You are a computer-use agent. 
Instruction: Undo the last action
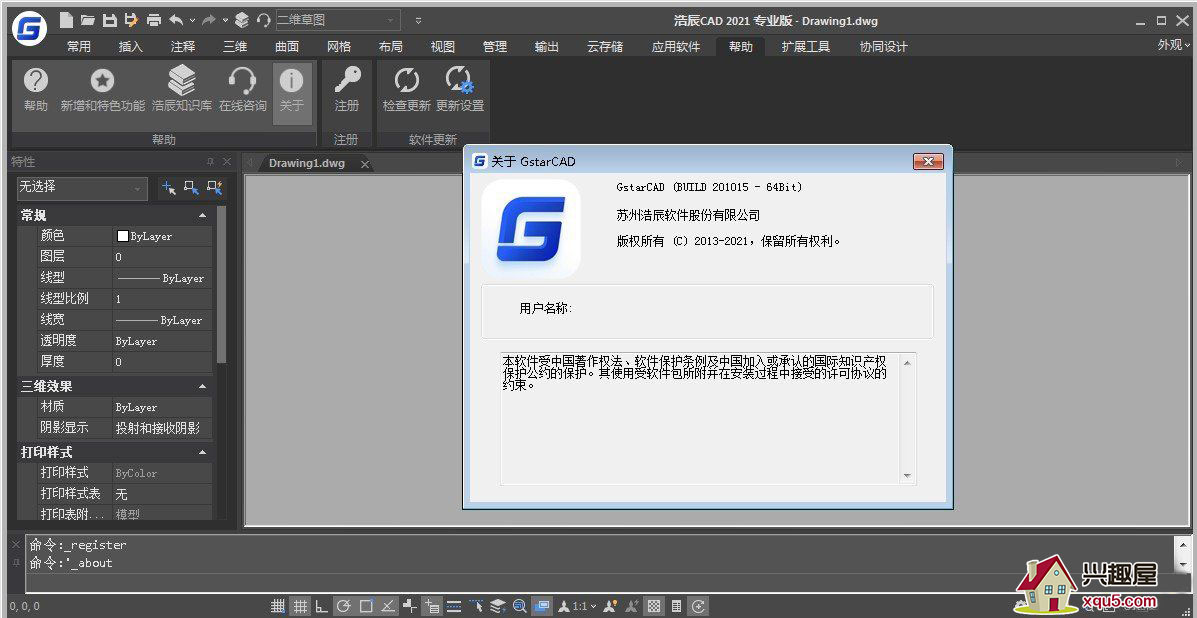176,19
